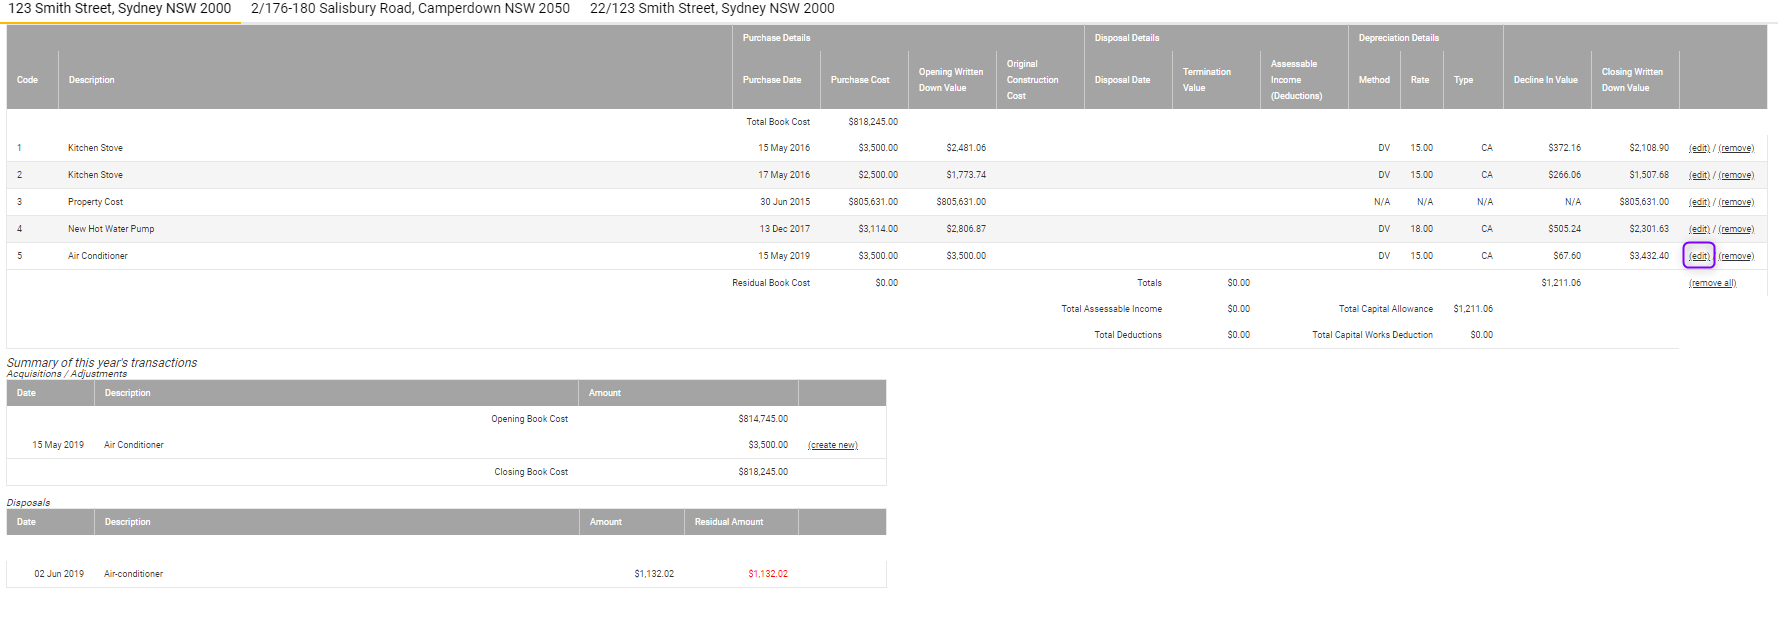Click create new beside Air Conditioner acquisition
Screen dimensions: 1785x617
[832, 445]
